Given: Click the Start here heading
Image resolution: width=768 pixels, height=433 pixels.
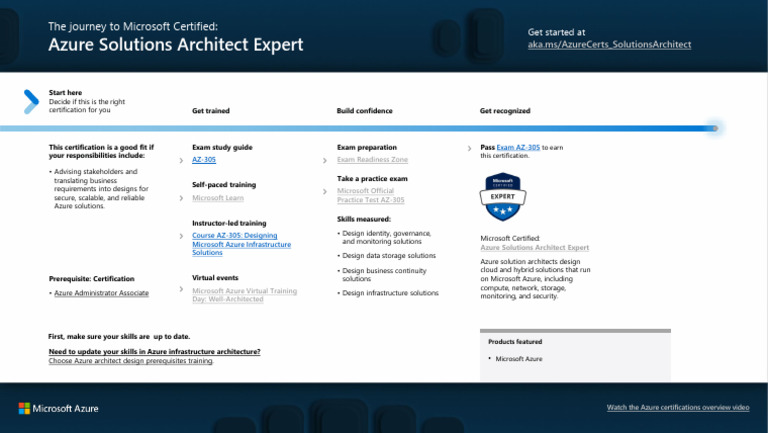Looking at the screenshot, I should click(x=65, y=93).
